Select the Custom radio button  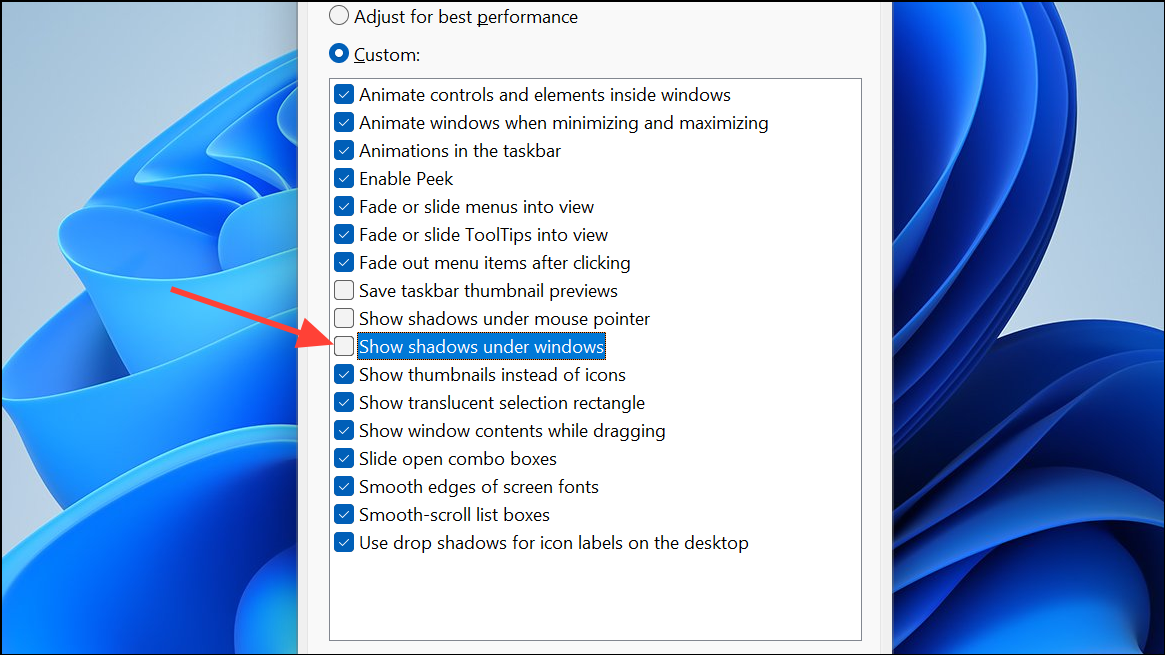click(338, 53)
